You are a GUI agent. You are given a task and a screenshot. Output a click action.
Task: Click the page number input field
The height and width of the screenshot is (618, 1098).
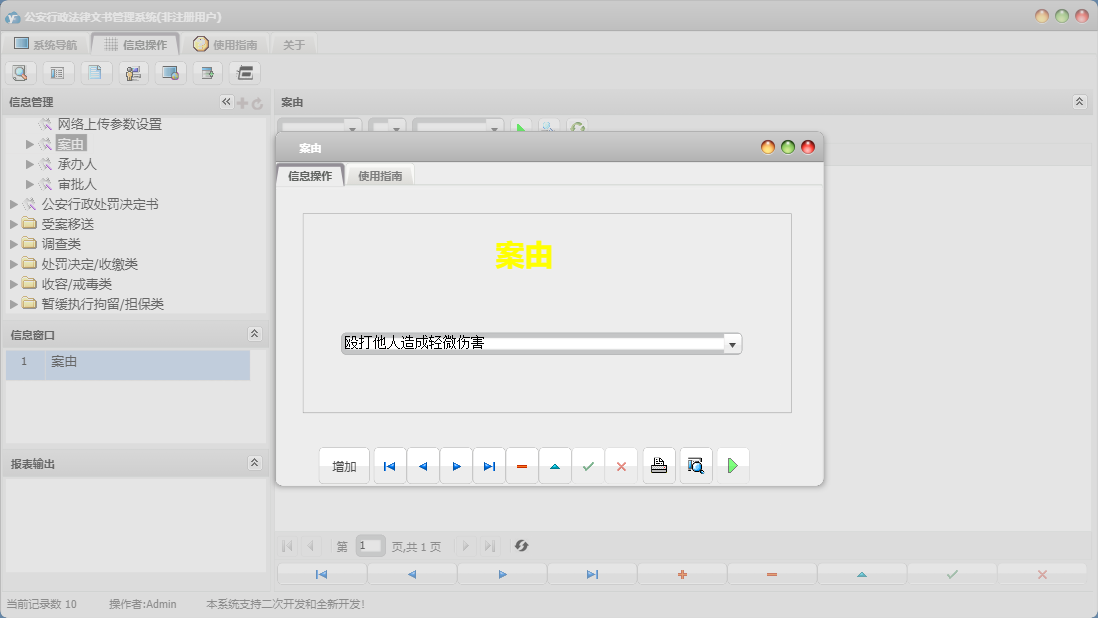(370, 546)
